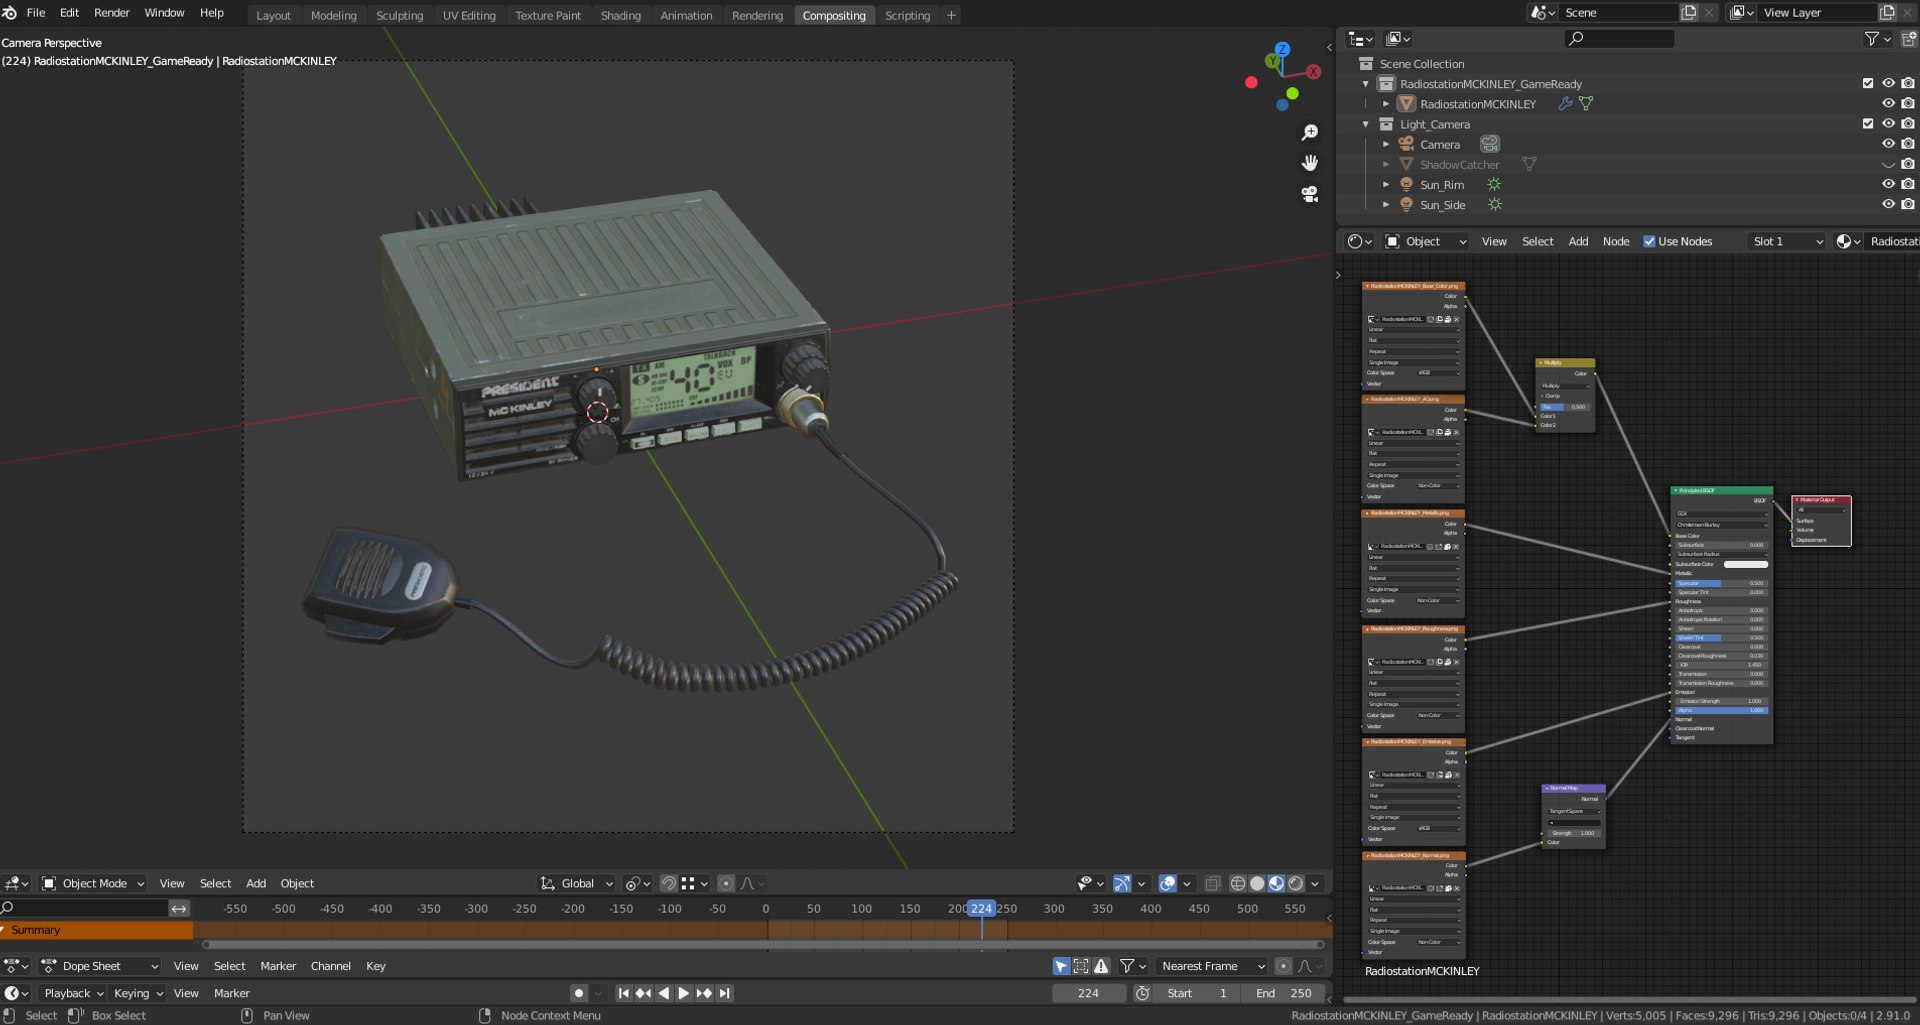Click the new collection icon in outliner
This screenshot has width=1920, height=1025.
coord(1908,39)
